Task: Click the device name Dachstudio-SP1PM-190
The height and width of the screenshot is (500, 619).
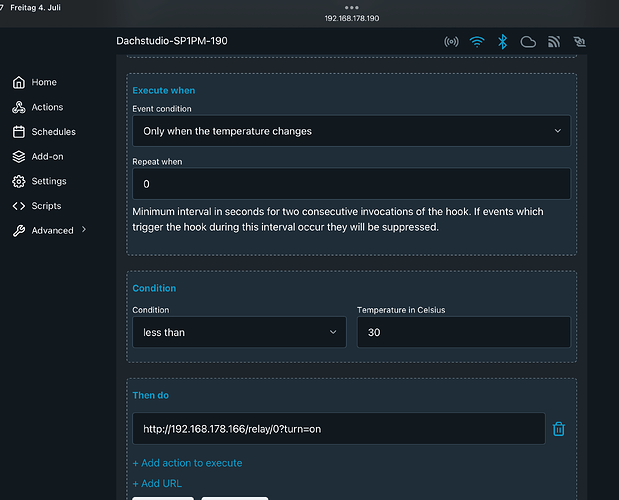Action: (x=172, y=41)
